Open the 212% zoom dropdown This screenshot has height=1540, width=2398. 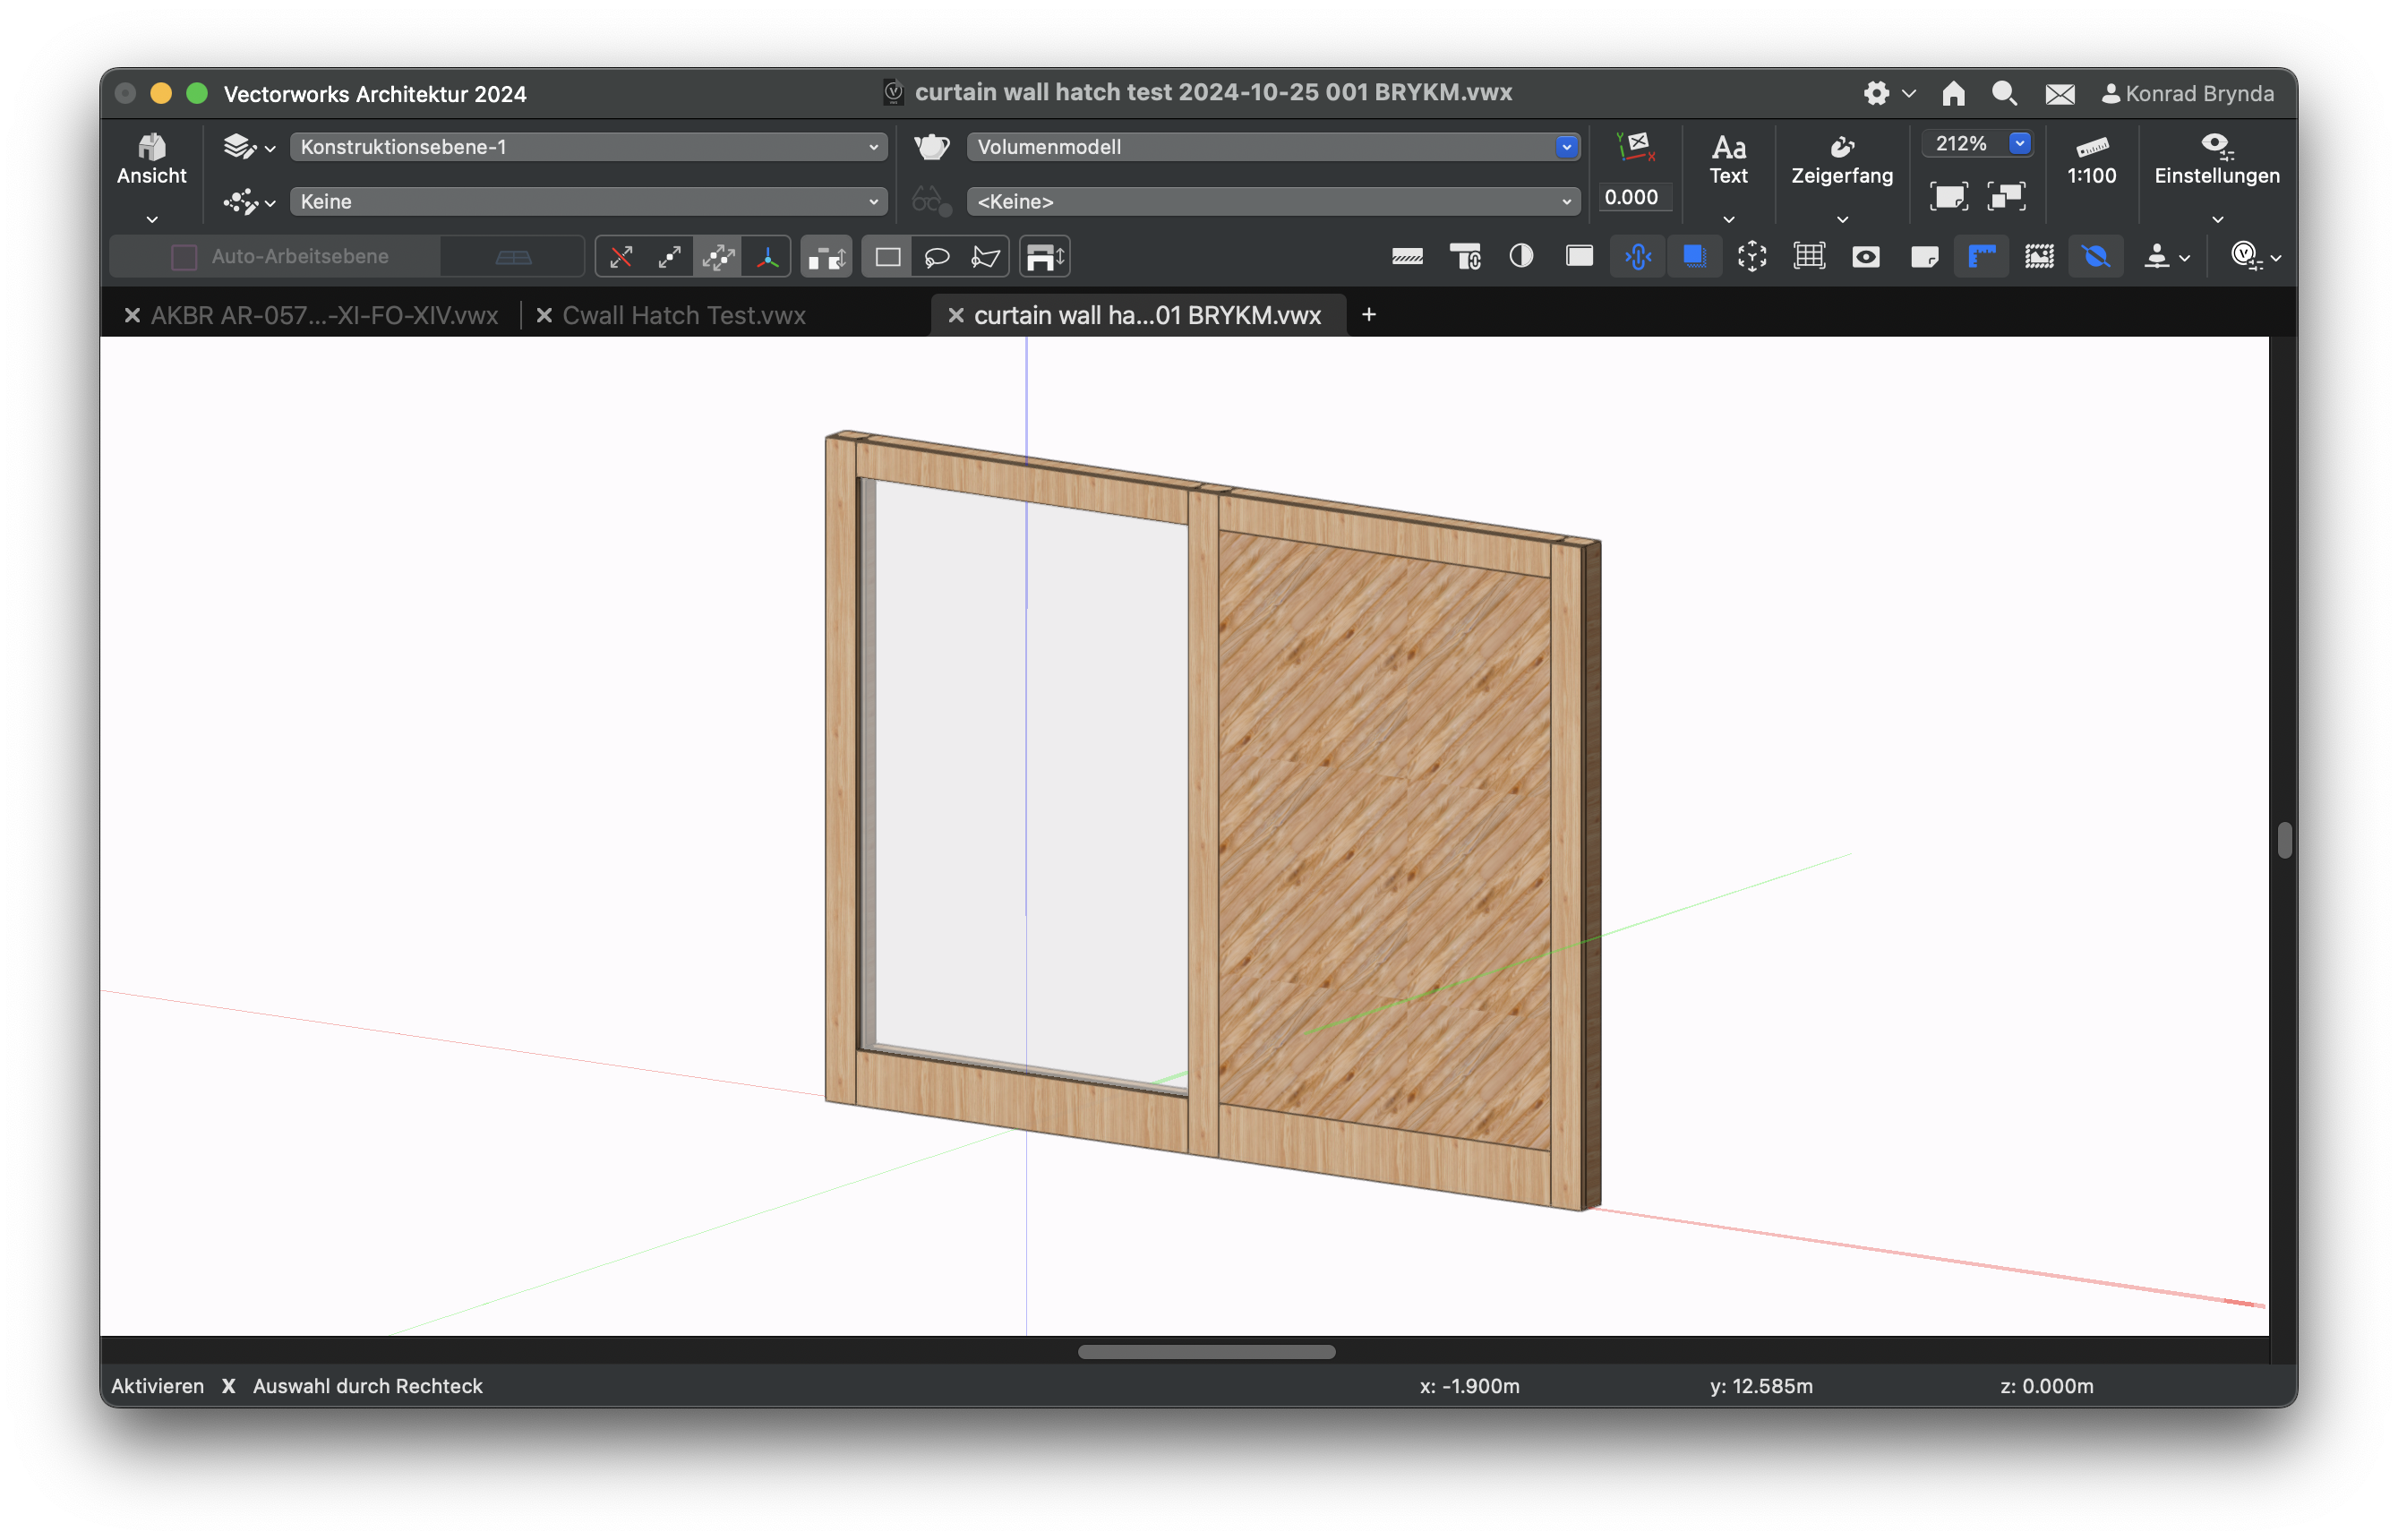(x=2019, y=144)
